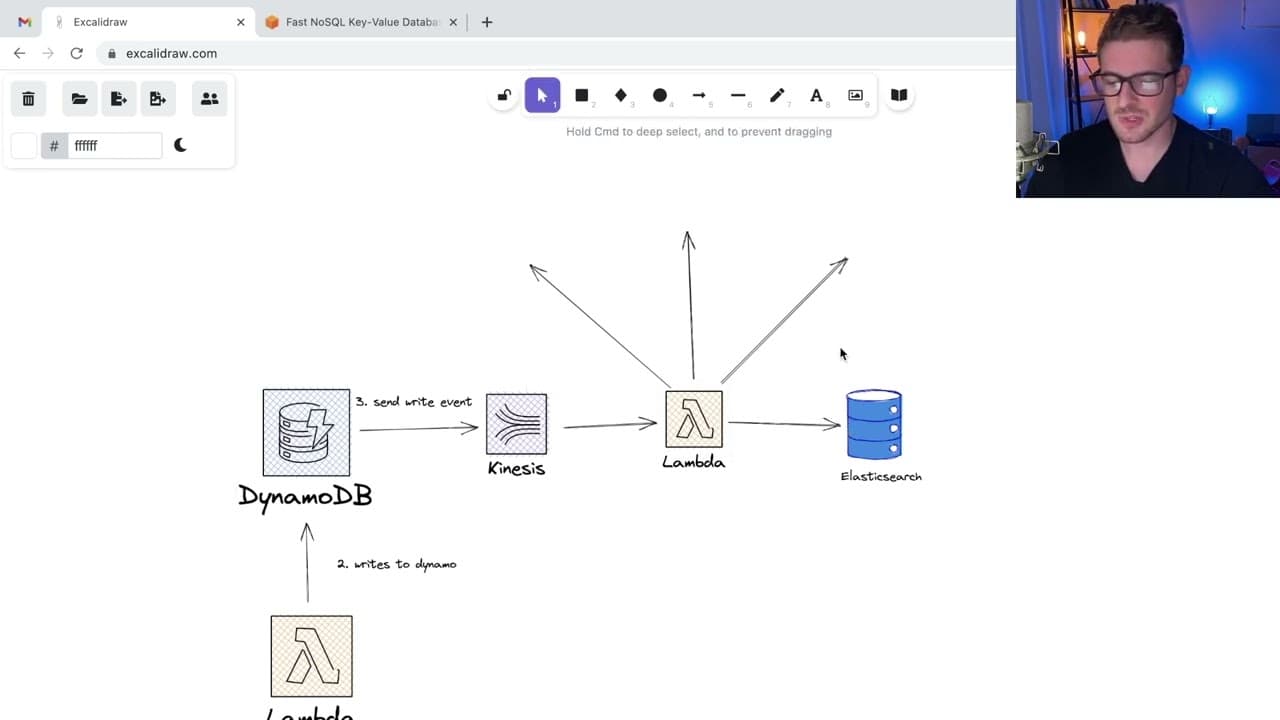This screenshot has height=720, width=1280.
Task: Select the Ellipse tool
Action: pyautogui.click(x=660, y=95)
